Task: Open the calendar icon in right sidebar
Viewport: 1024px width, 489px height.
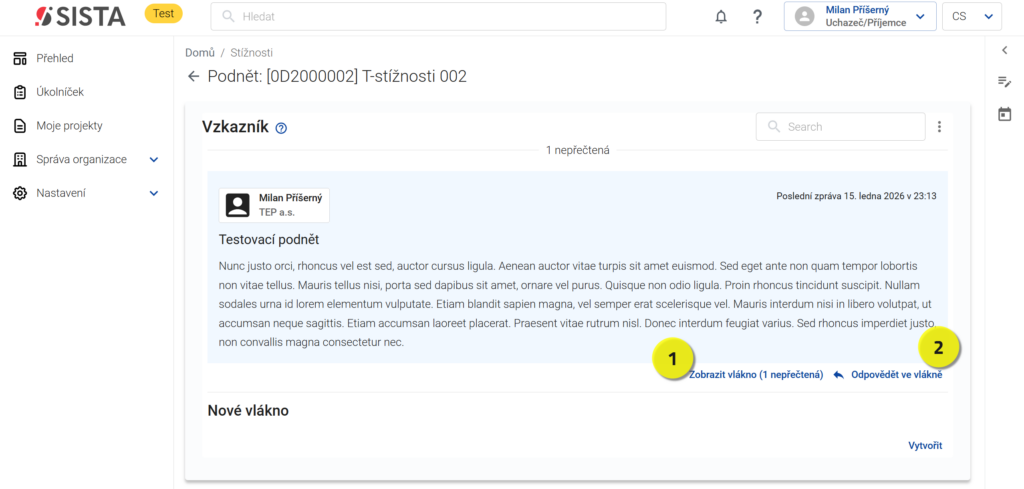Action: tap(1004, 115)
